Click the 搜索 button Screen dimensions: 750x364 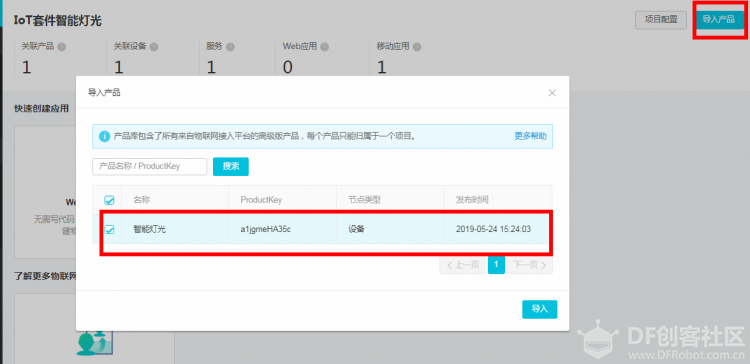[231, 166]
